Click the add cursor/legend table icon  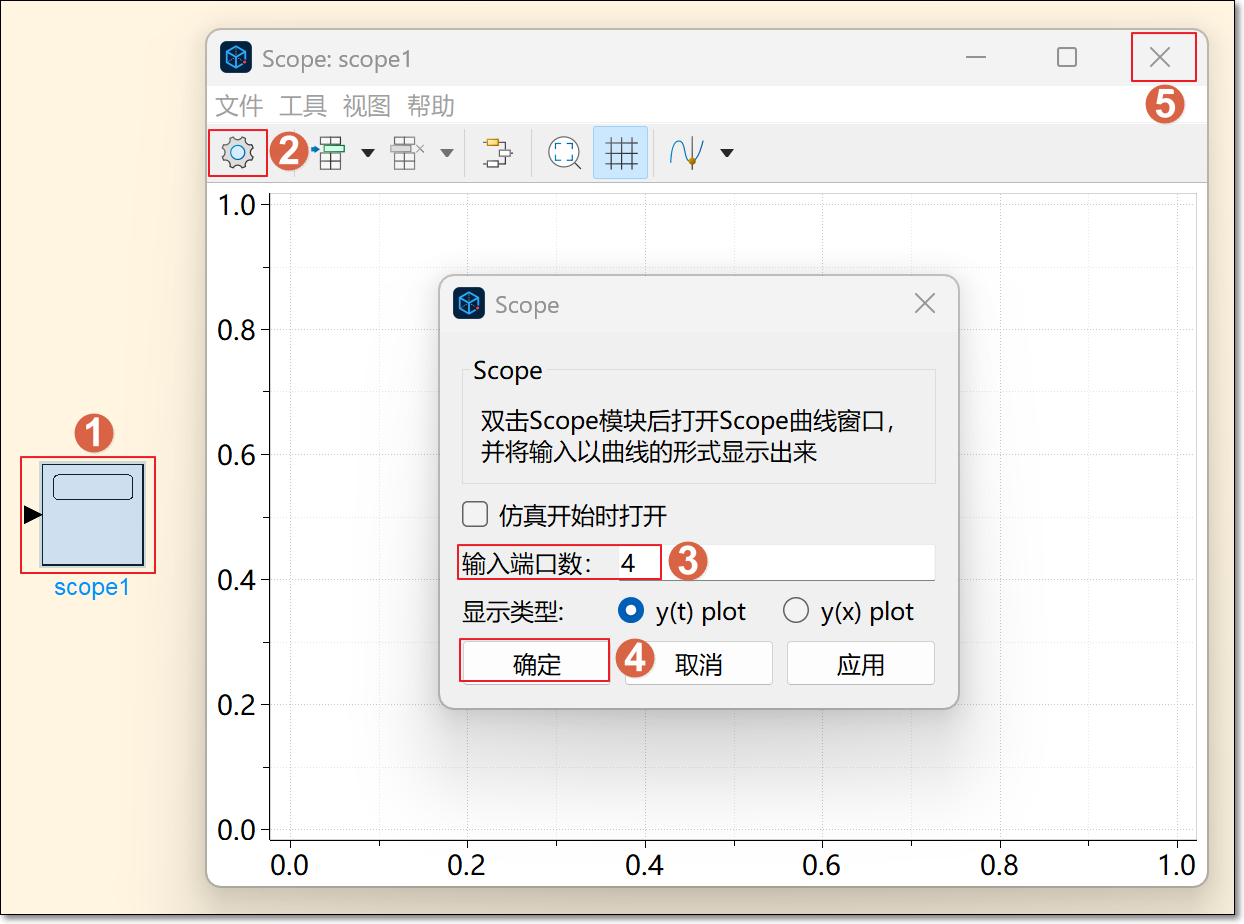pos(329,153)
